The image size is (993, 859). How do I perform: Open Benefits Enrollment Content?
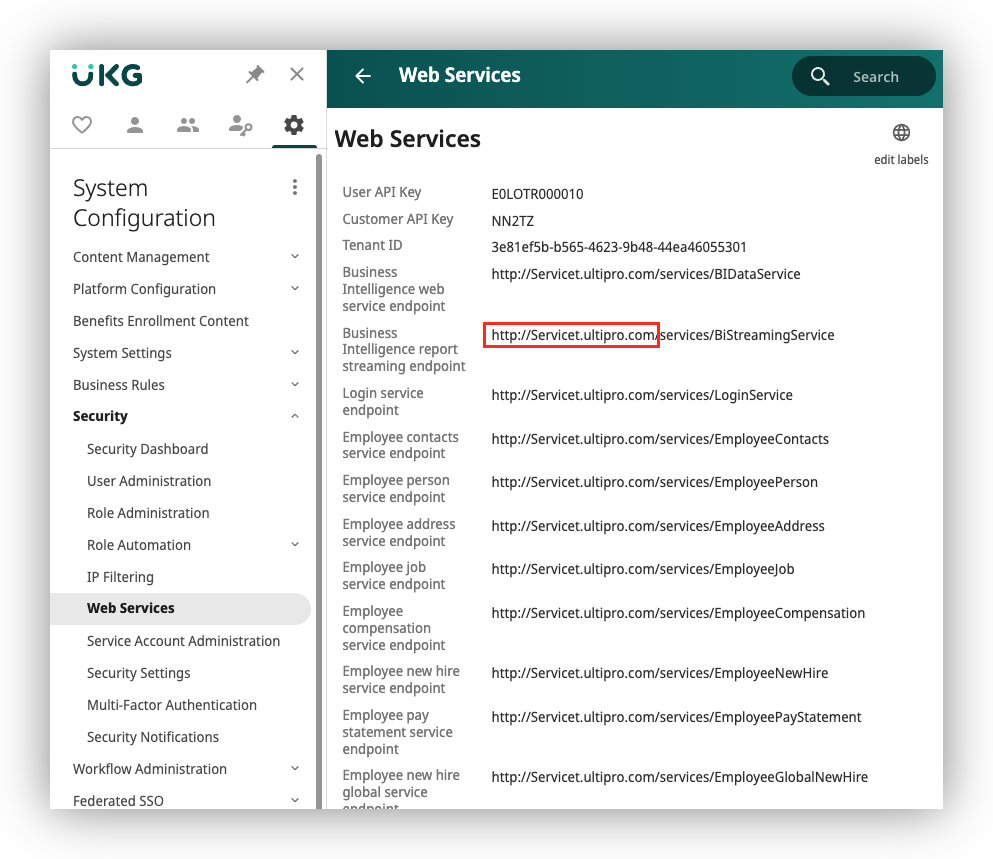click(161, 321)
